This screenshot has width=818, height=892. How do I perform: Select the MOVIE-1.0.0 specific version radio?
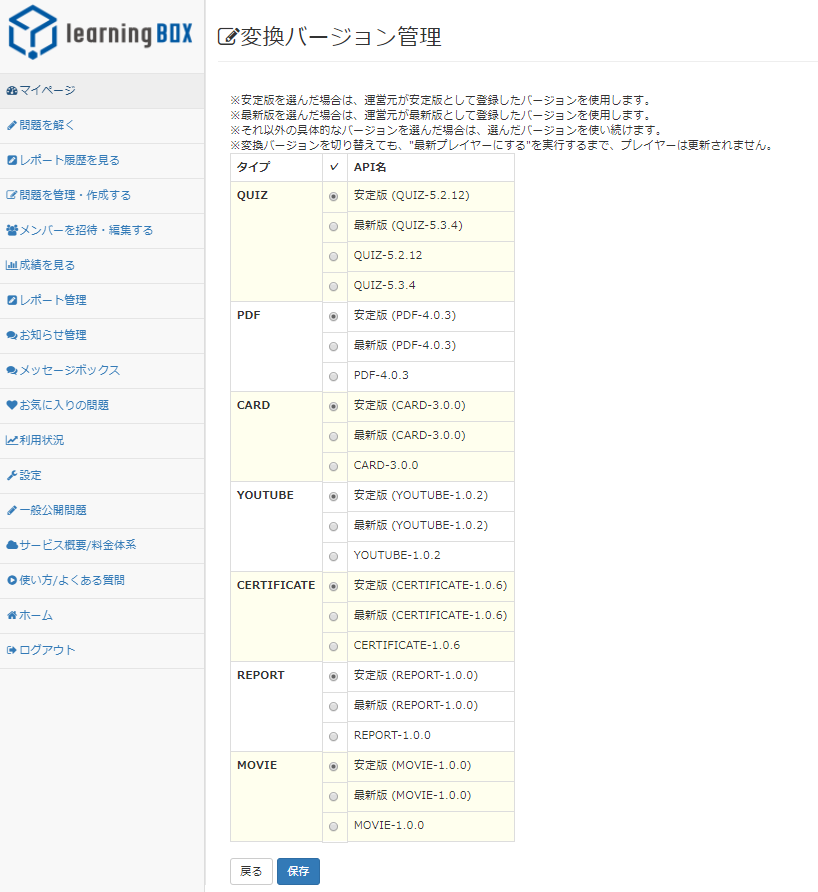[x=333, y=827]
